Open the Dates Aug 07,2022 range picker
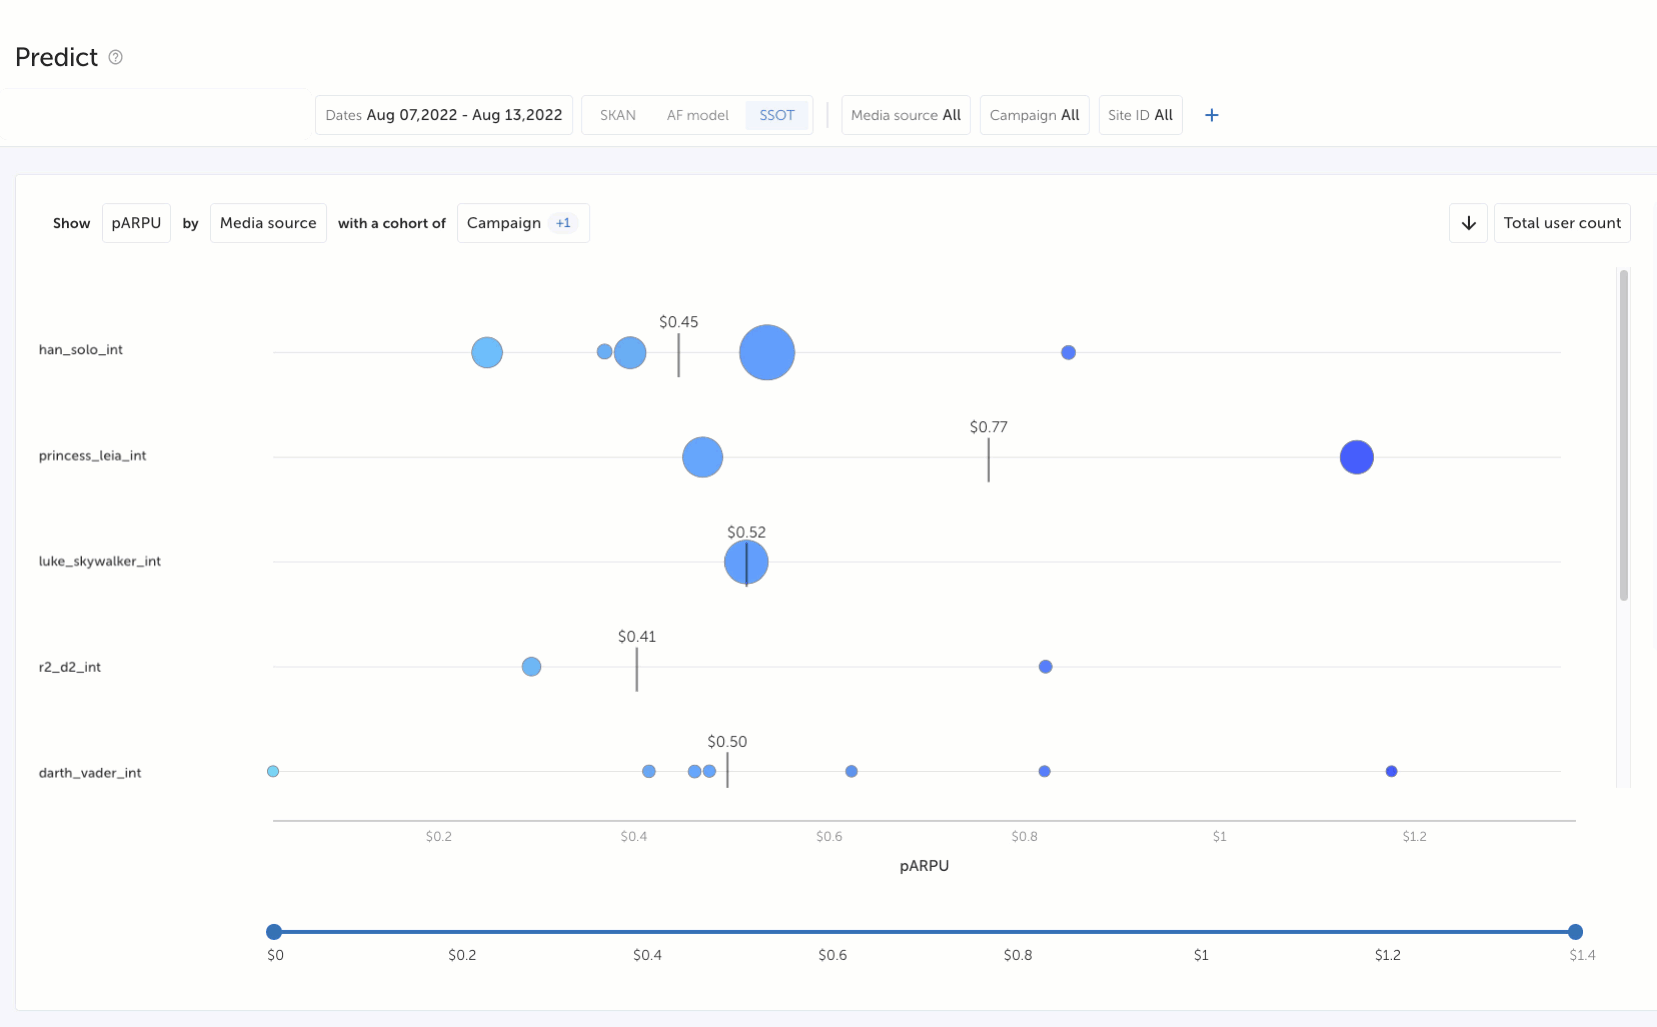The image size is (1657, 1027). click(444, 115)
